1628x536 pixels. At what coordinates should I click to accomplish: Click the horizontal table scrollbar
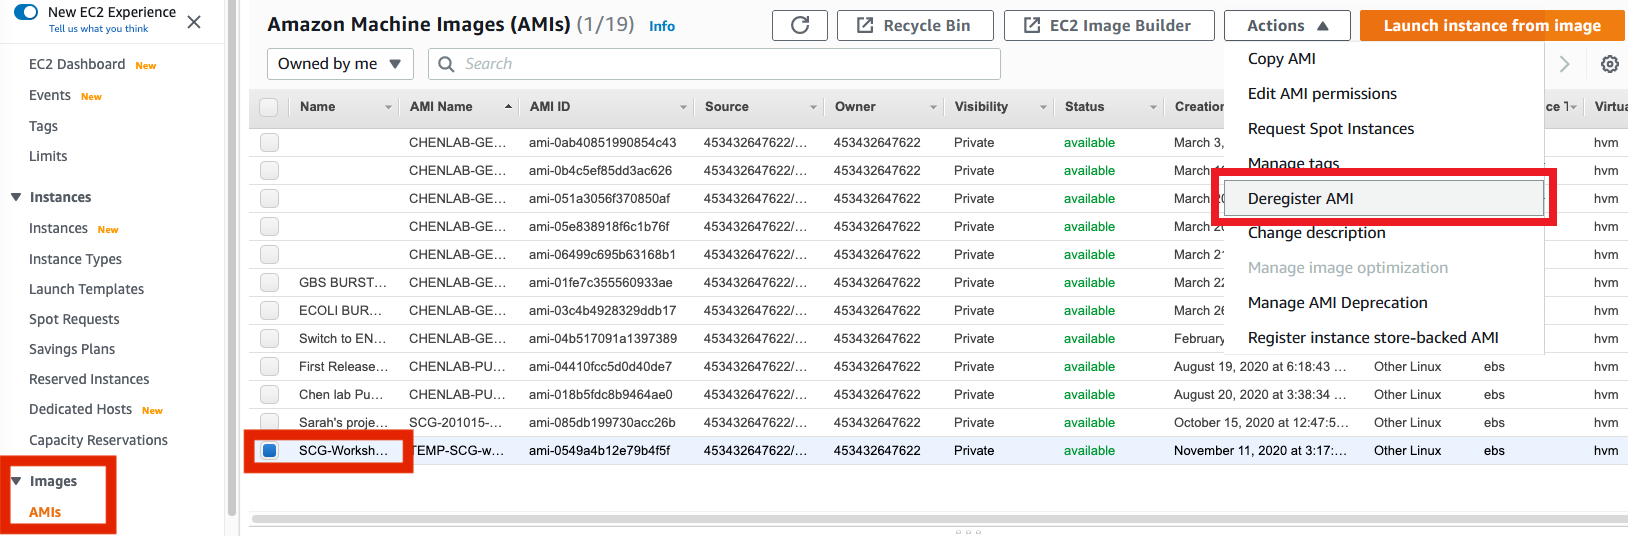click(x=938, y=519)
